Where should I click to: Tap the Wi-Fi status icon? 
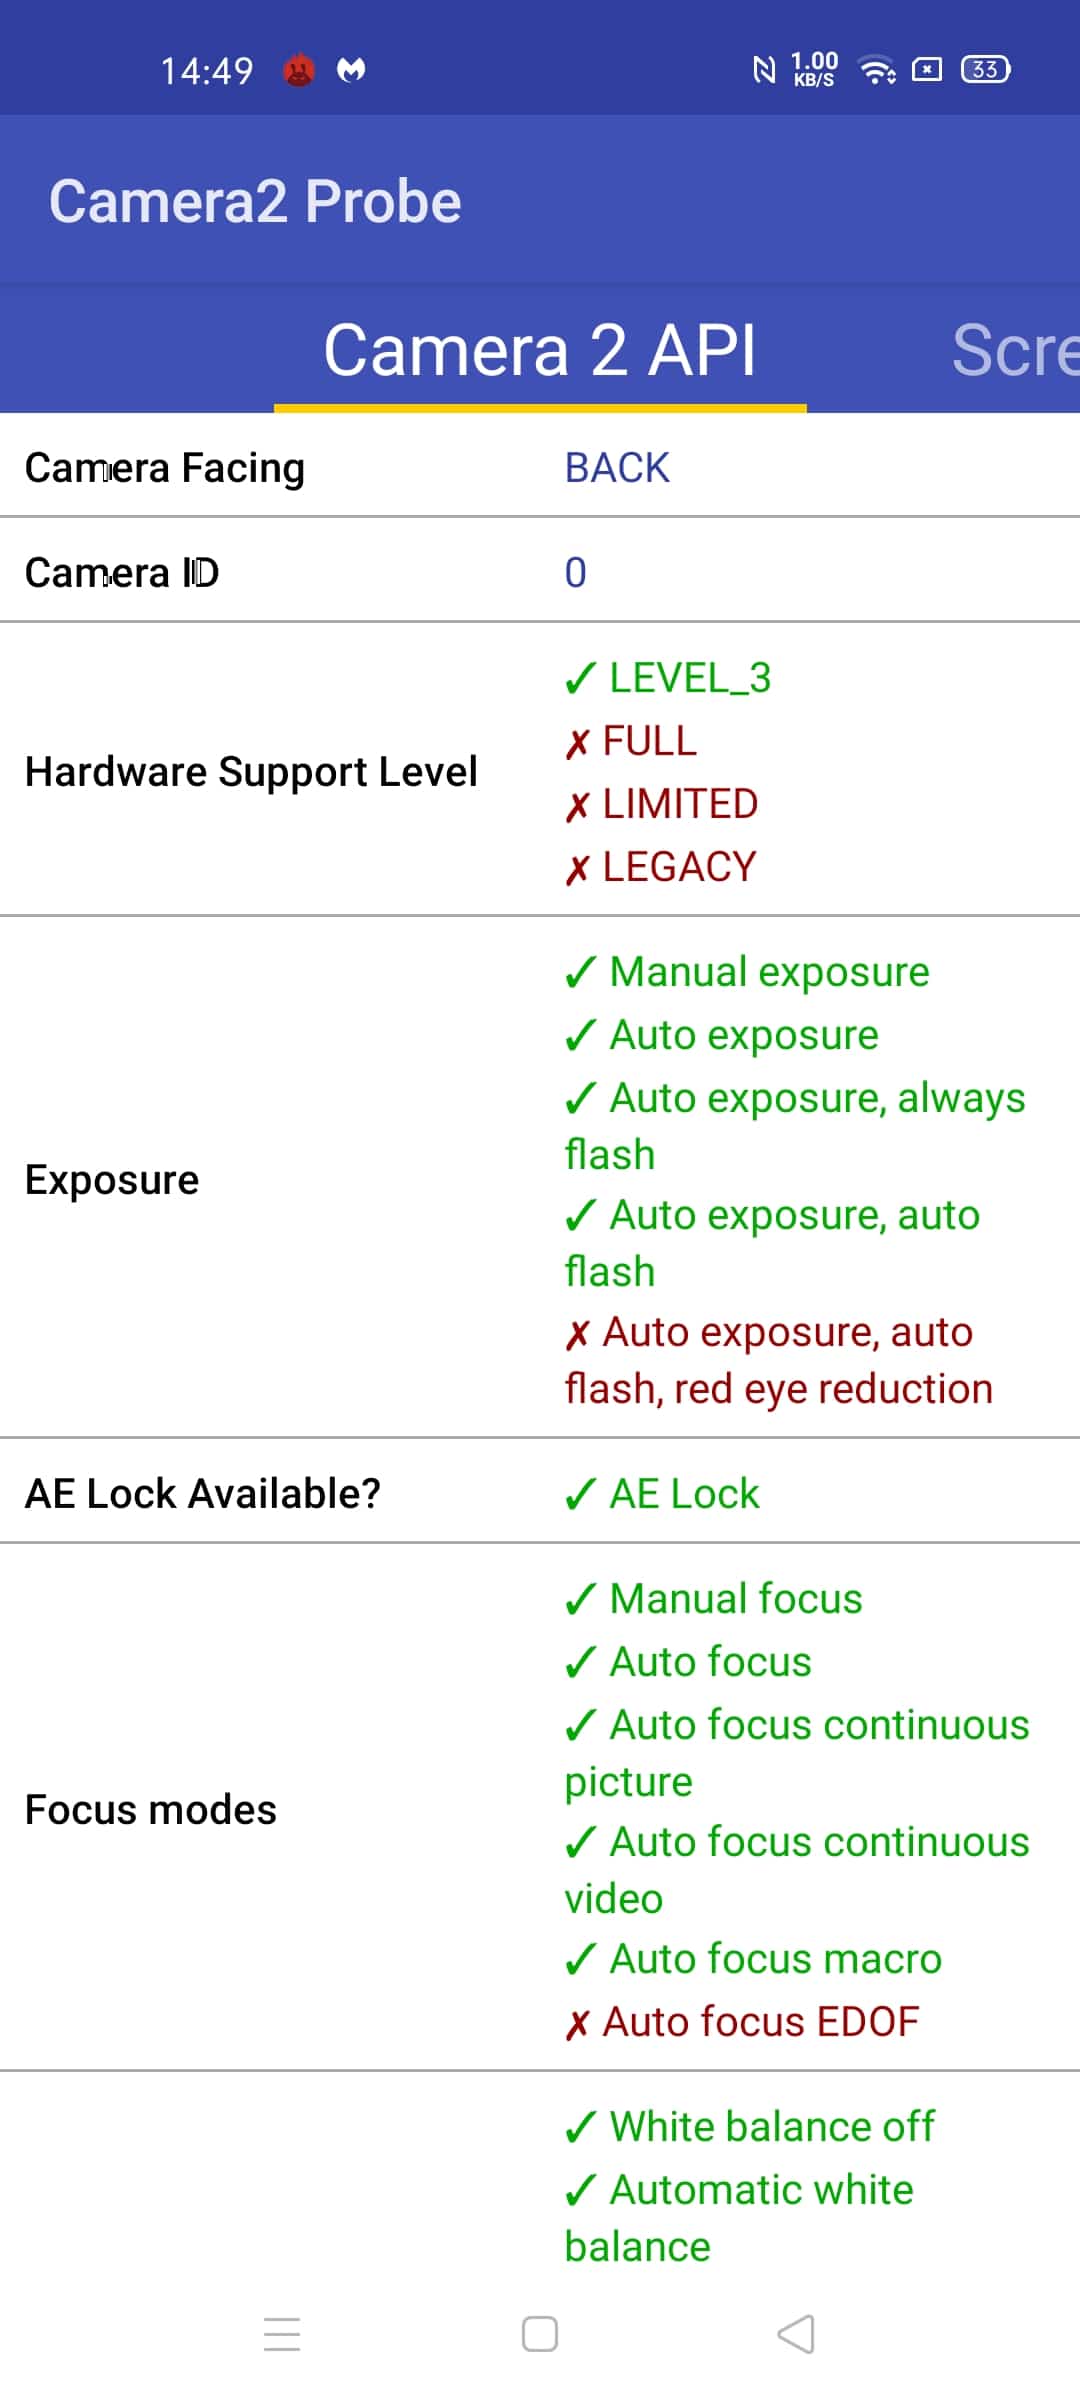877,69
